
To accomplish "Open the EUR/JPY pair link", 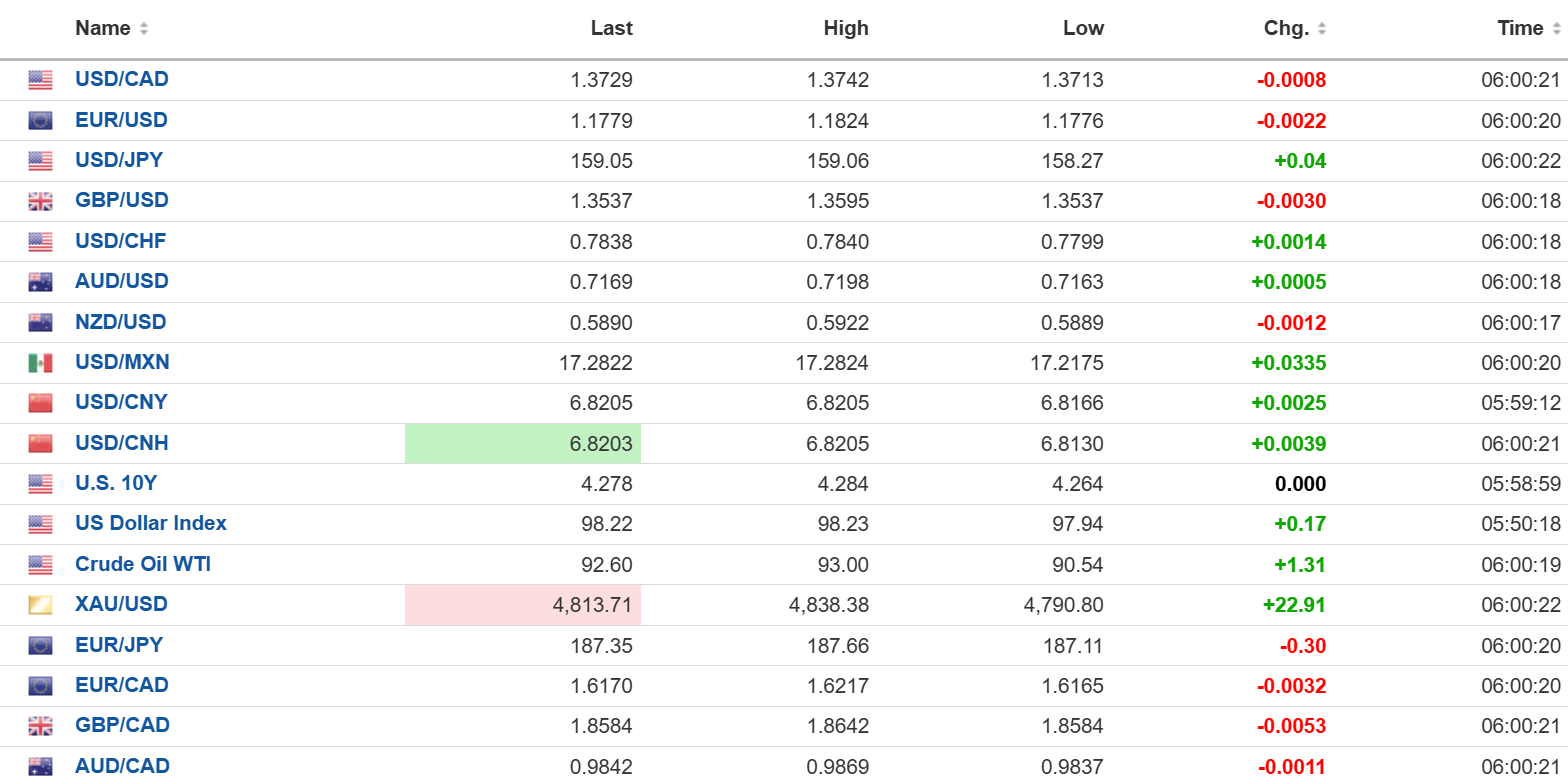I will tap(119, 645).
